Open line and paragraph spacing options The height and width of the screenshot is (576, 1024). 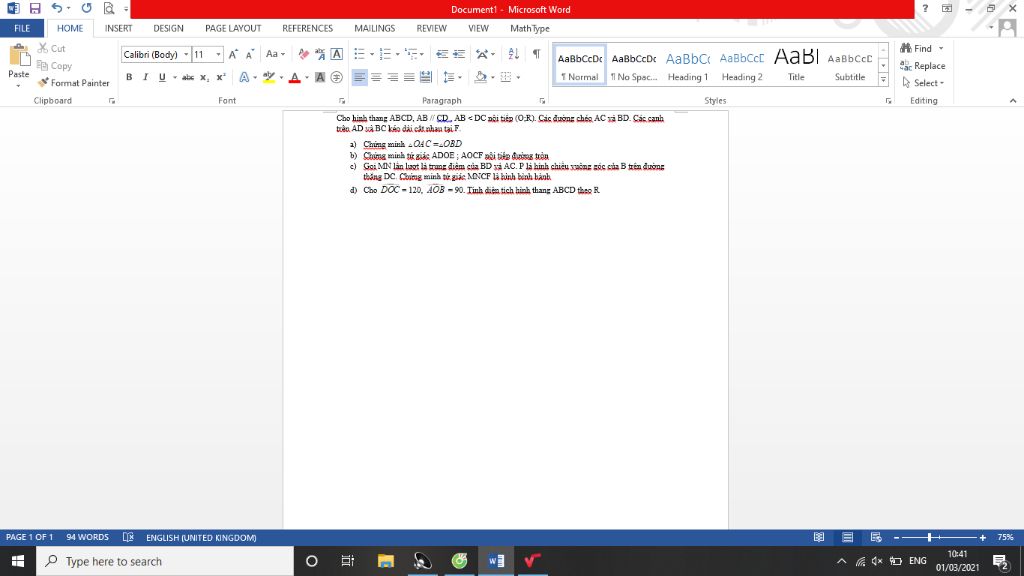pos(452,77)
